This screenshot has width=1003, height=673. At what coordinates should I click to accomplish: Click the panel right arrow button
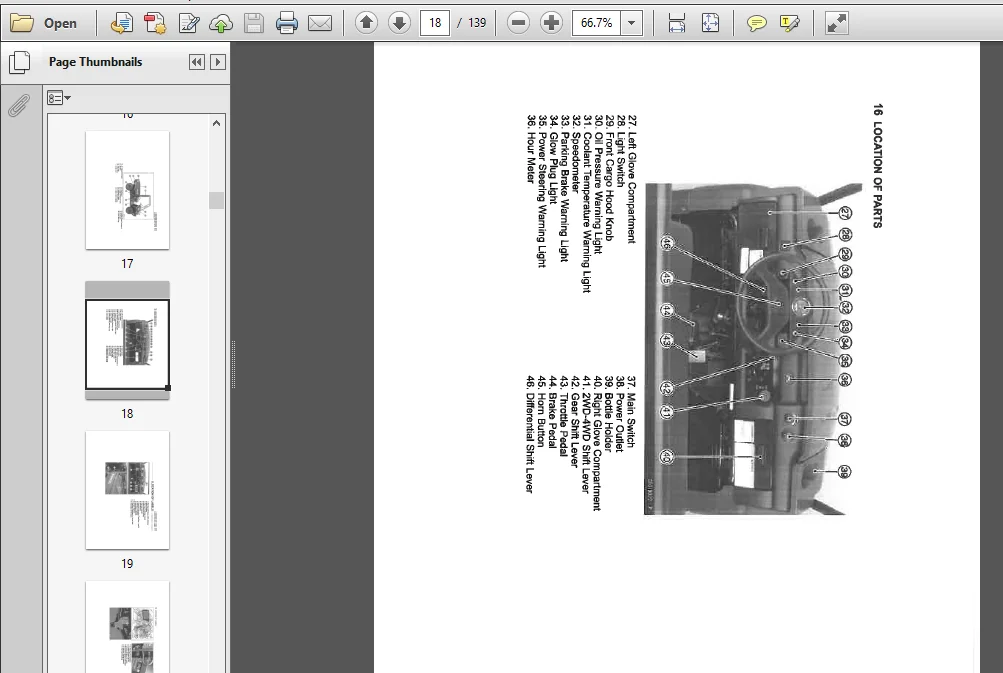tap(218, 62)
